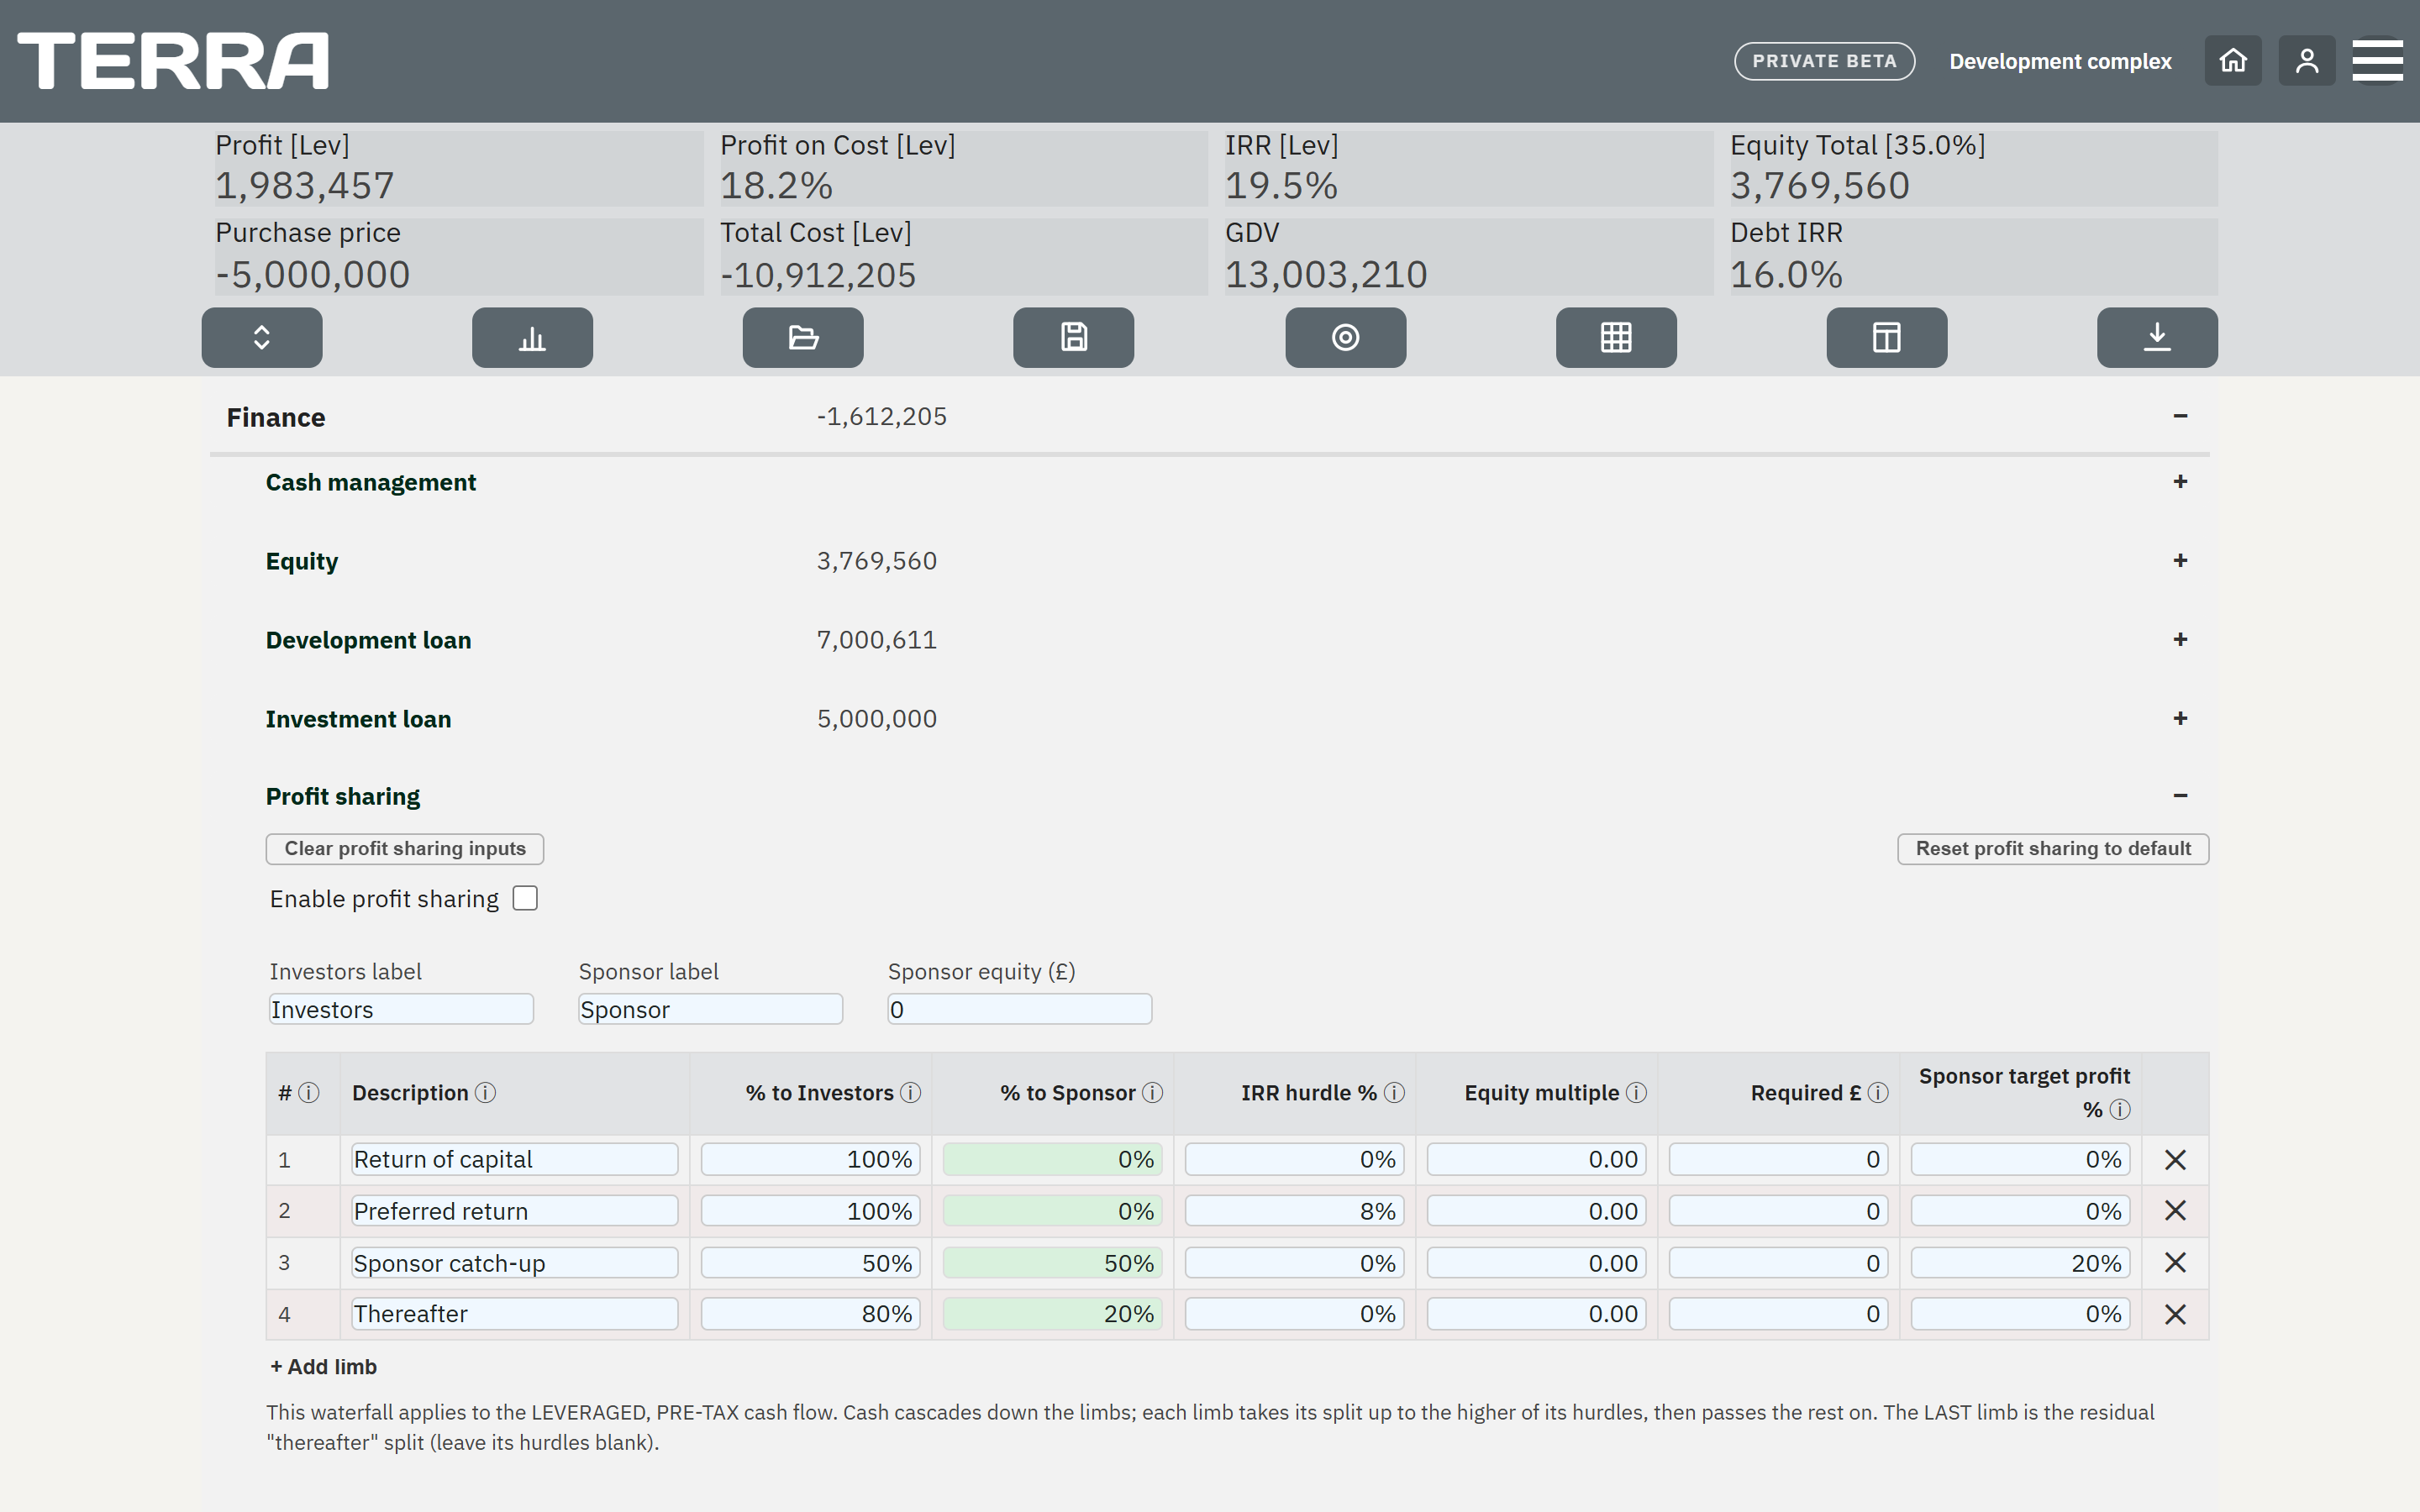Expand the Investment loan section
Image resolution: width=2420 pixels, height=1512 pixels.
point(2180,718)
